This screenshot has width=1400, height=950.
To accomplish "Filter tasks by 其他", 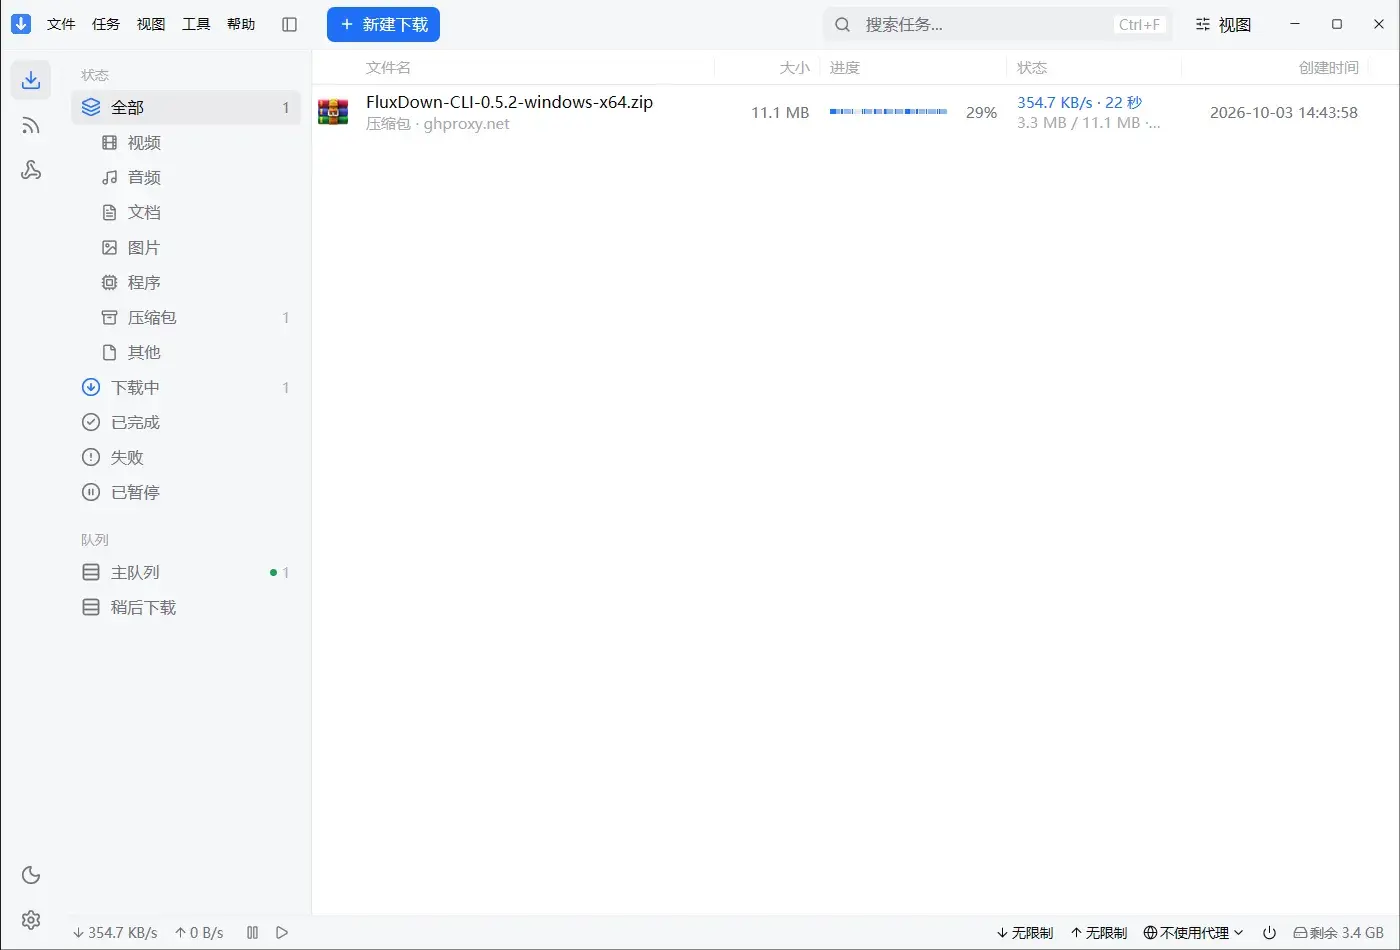I will tap(186, 352).
